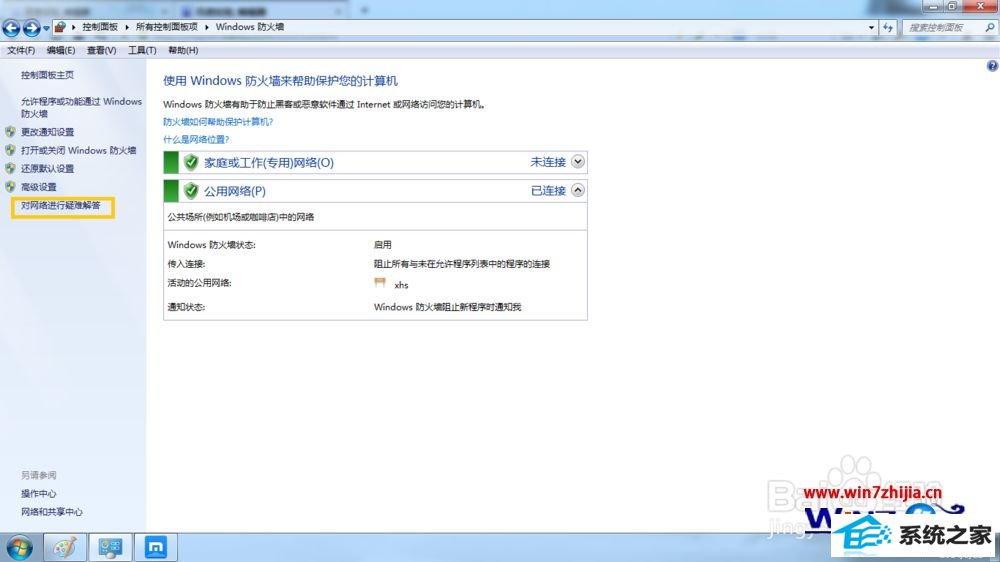Click green shield icon for 公用网络
Viewport: 1000px width, 562px height.
tap(191, 190)
